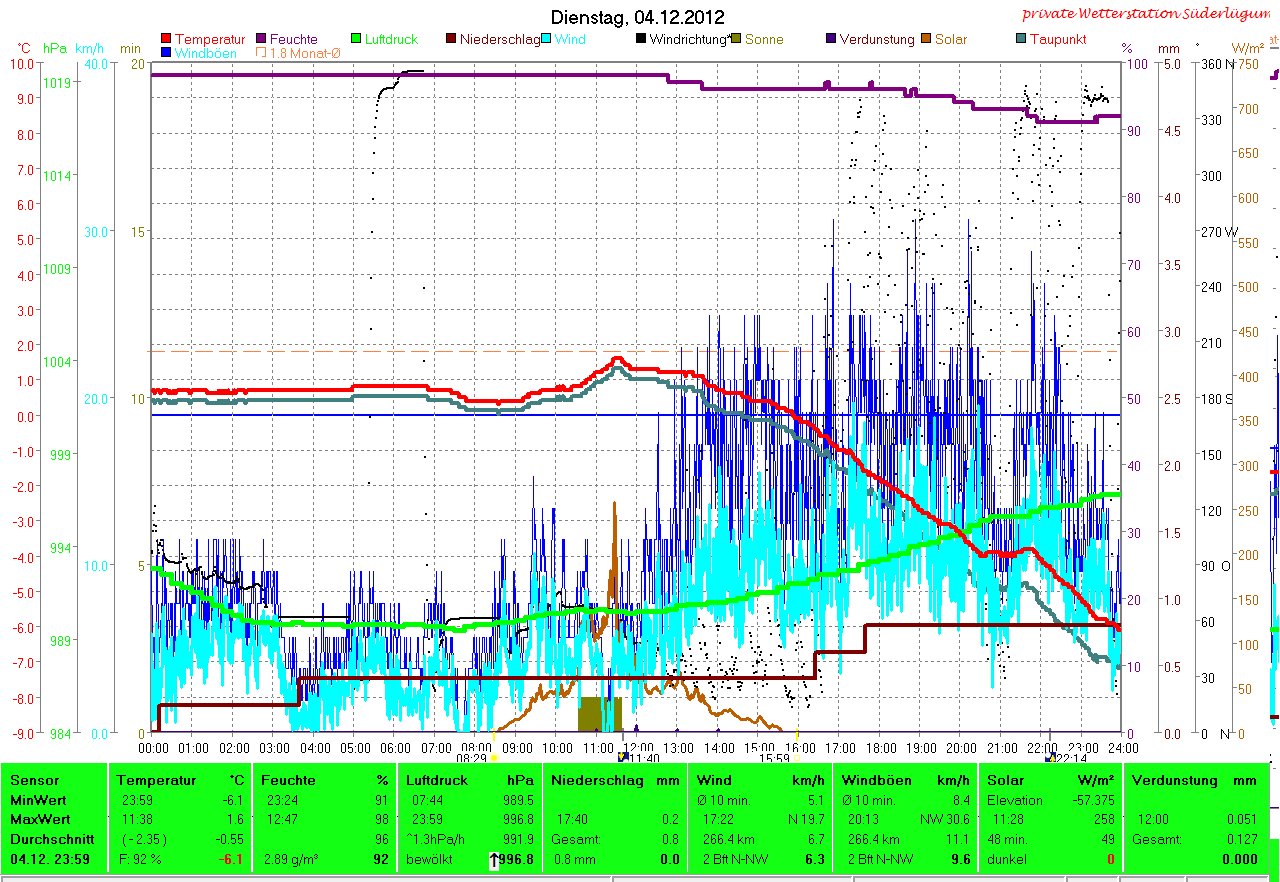Screen dimensions: 1280x882
Task: Click the cyan Wind legend square
Action: point(548,40)
